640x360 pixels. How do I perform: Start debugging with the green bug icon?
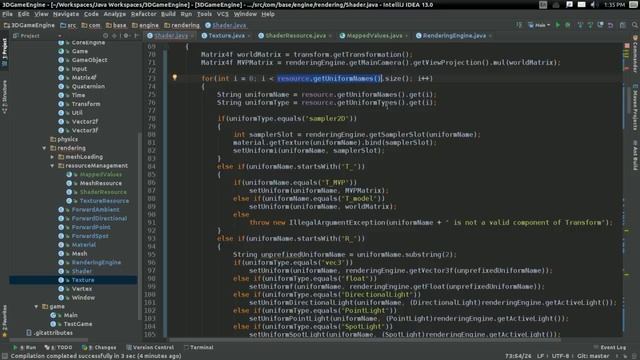click(568, 25)
